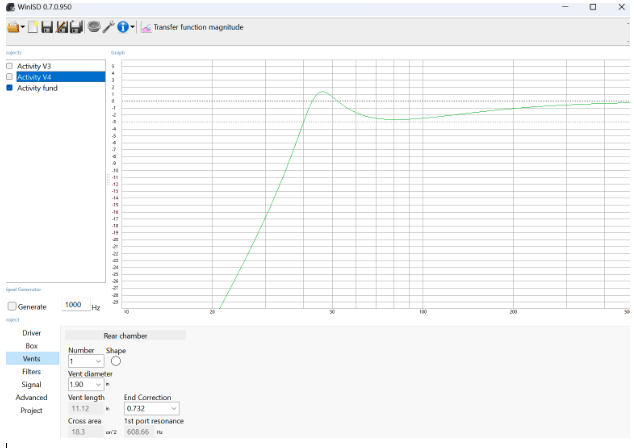Switch to the Box tab

(x=32, y=346)
